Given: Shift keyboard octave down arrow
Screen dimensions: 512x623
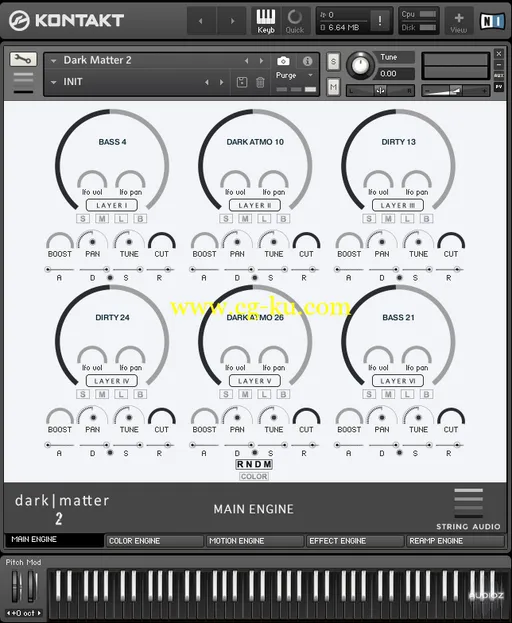Looking at the screenshot, I should point(9,613).
